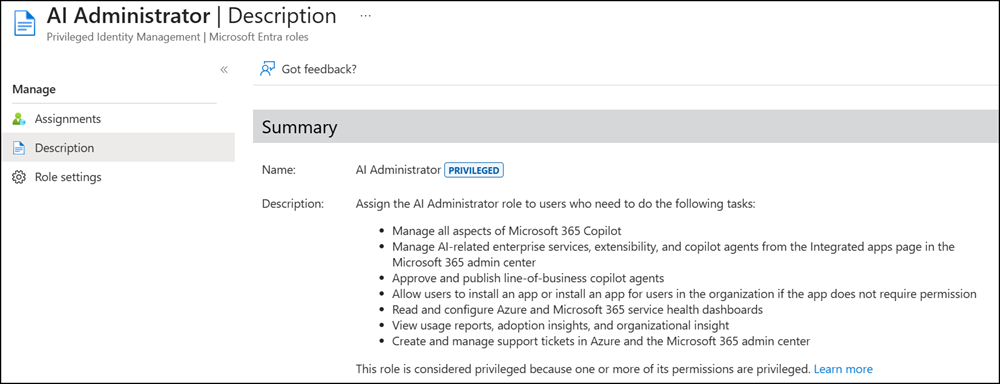1000x384 pixels.
Task: Click 'Read and configure Azure' service health bullet
Action: 577,309
